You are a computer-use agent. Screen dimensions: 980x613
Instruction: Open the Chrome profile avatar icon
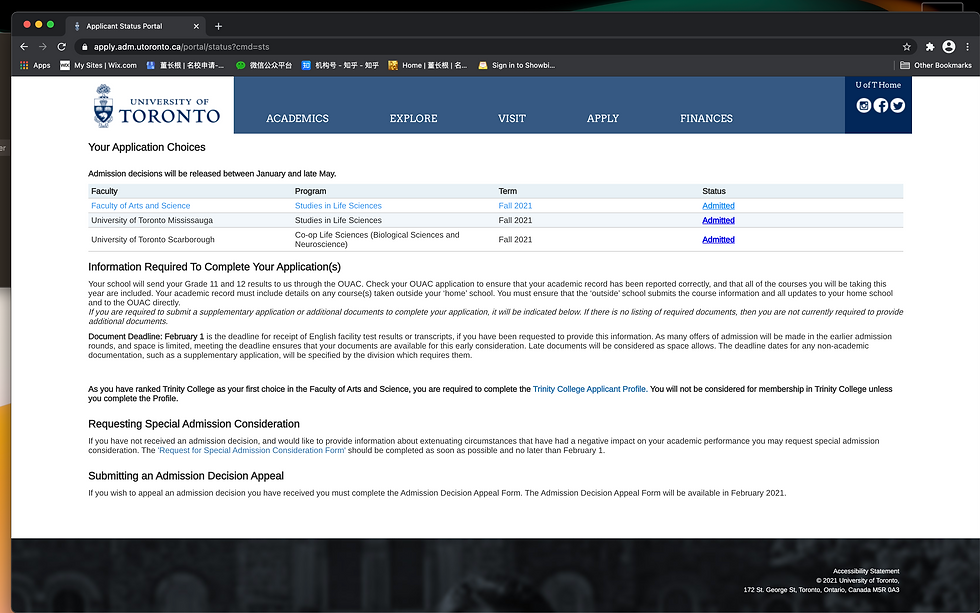click(948, 47)
